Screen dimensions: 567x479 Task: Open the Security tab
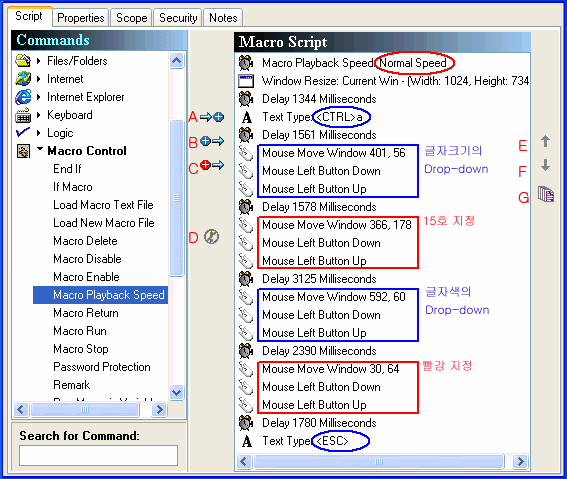(178, 18)
